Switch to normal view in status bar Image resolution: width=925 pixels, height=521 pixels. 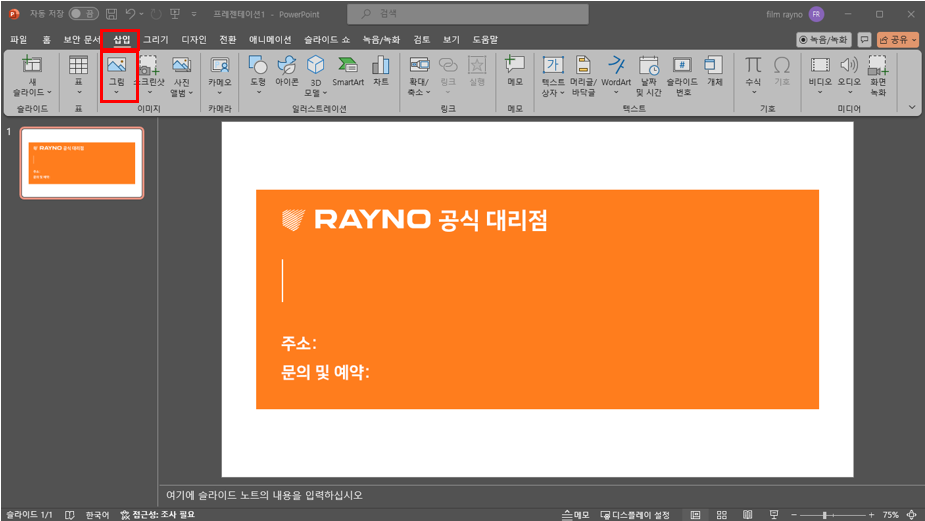pos(696,515)
